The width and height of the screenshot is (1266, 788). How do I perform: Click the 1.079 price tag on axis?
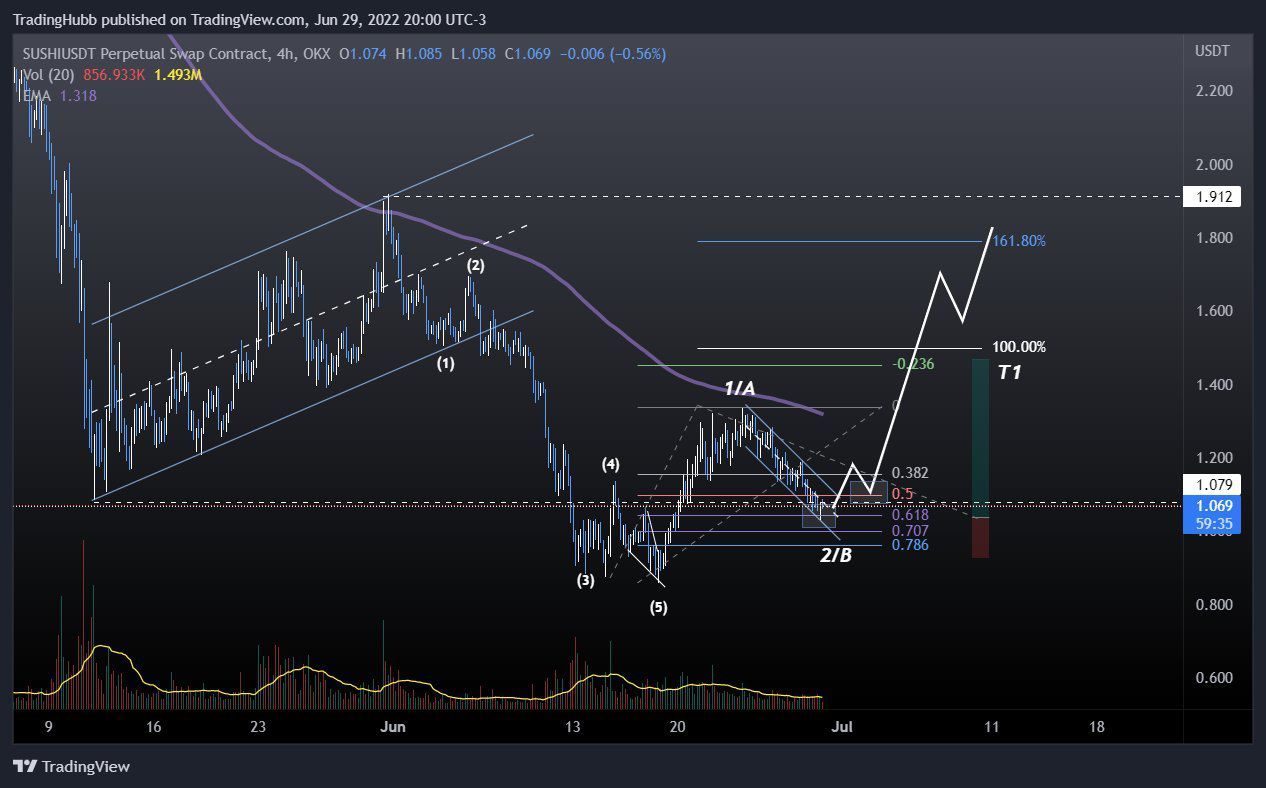point(1211,484)
